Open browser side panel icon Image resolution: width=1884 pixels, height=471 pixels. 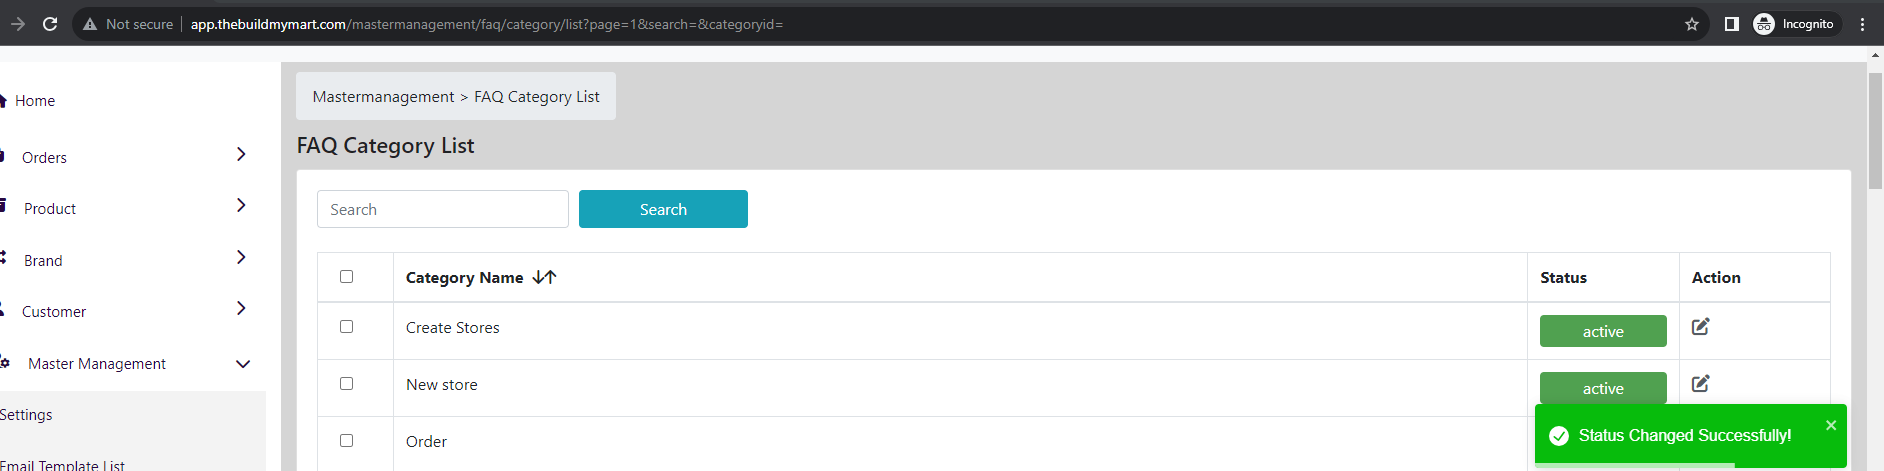click(x=1732, y=24)
